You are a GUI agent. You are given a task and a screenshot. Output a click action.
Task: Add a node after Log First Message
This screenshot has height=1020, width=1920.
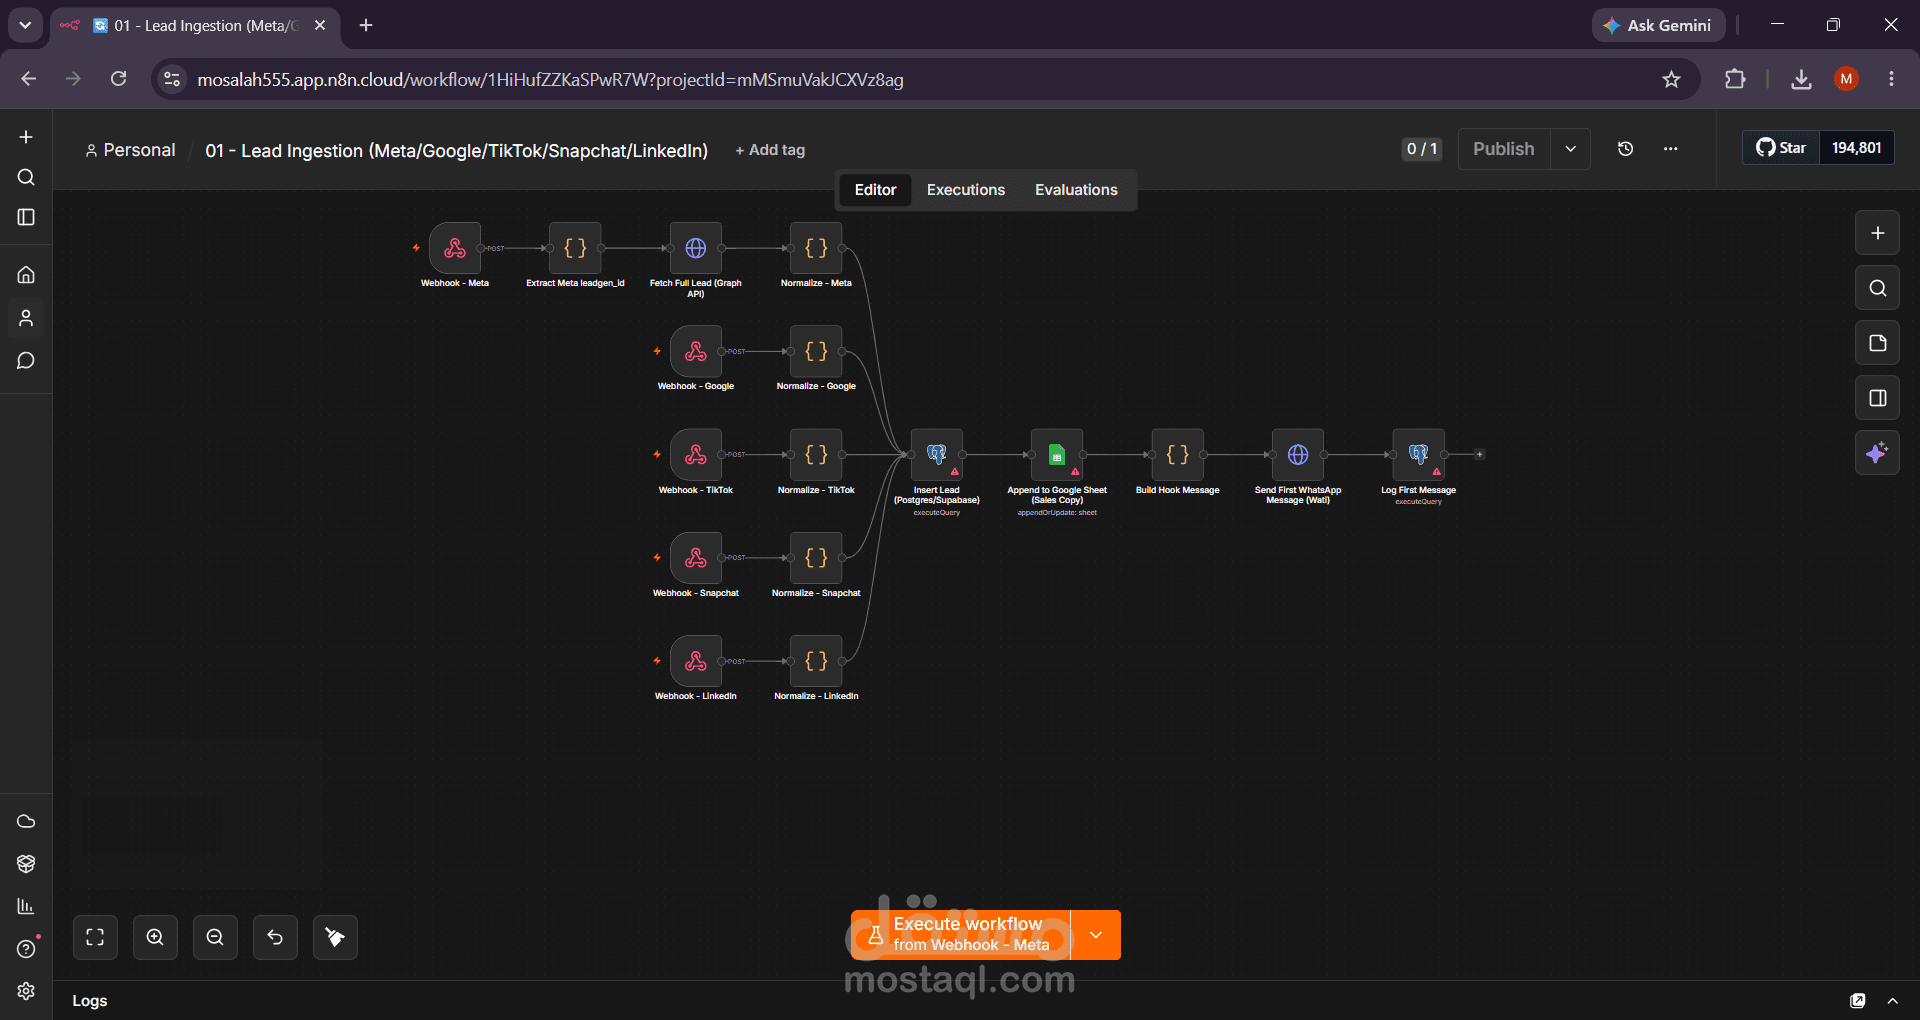(1480, 455)
